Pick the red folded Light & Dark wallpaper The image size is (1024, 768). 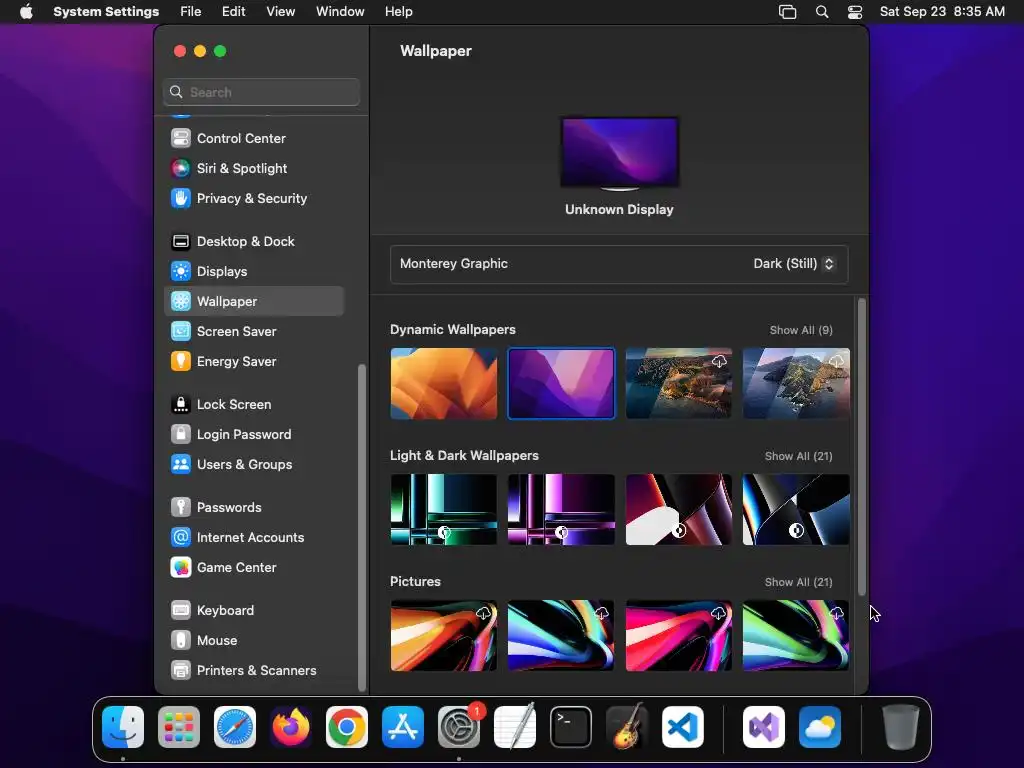(679, 509)
